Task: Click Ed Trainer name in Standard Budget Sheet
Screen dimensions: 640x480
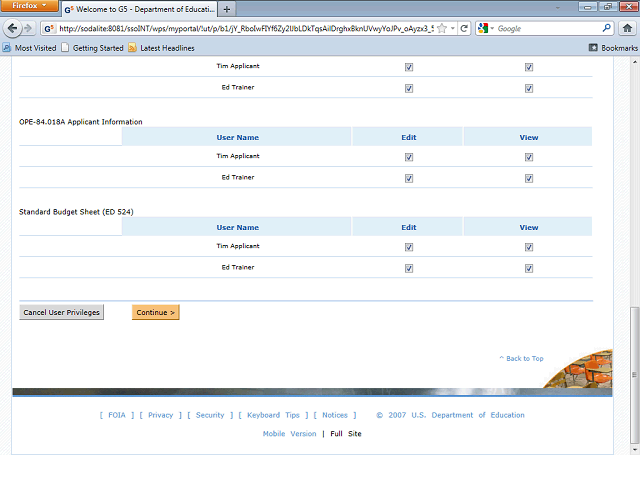Action: (x=238, y=267)
